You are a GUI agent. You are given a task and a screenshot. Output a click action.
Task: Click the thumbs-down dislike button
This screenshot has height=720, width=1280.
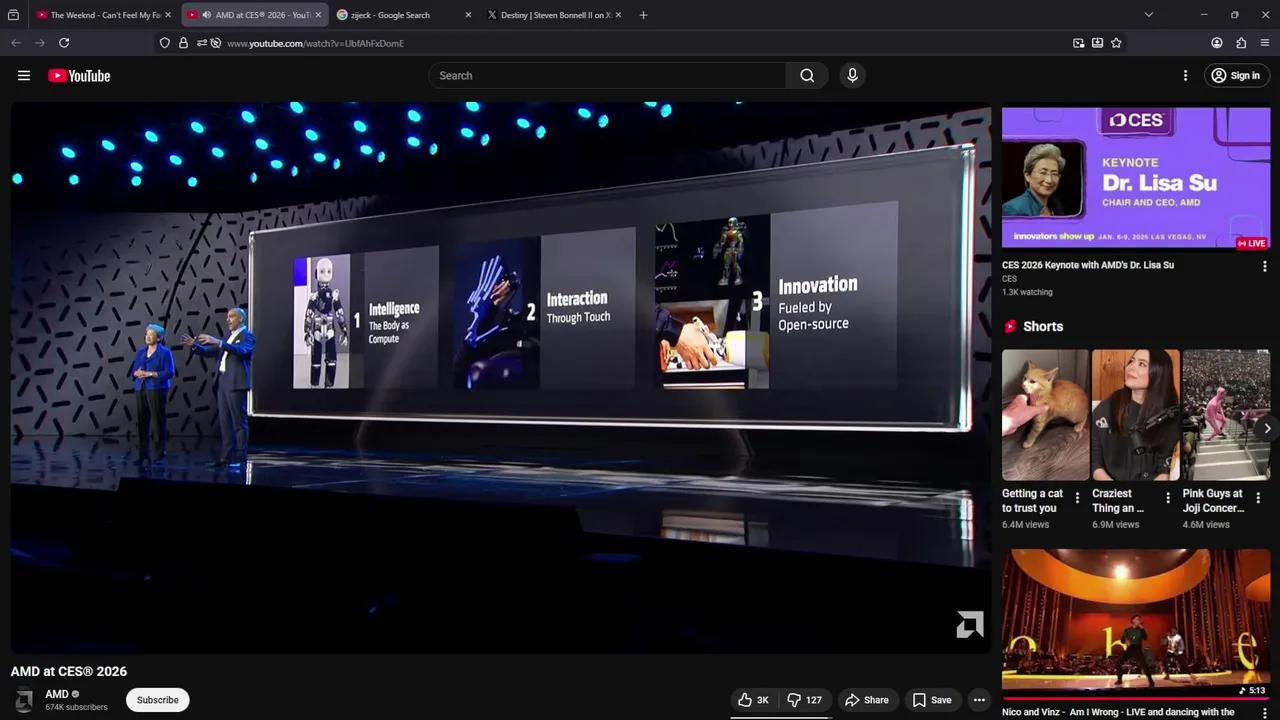[805, 700]
